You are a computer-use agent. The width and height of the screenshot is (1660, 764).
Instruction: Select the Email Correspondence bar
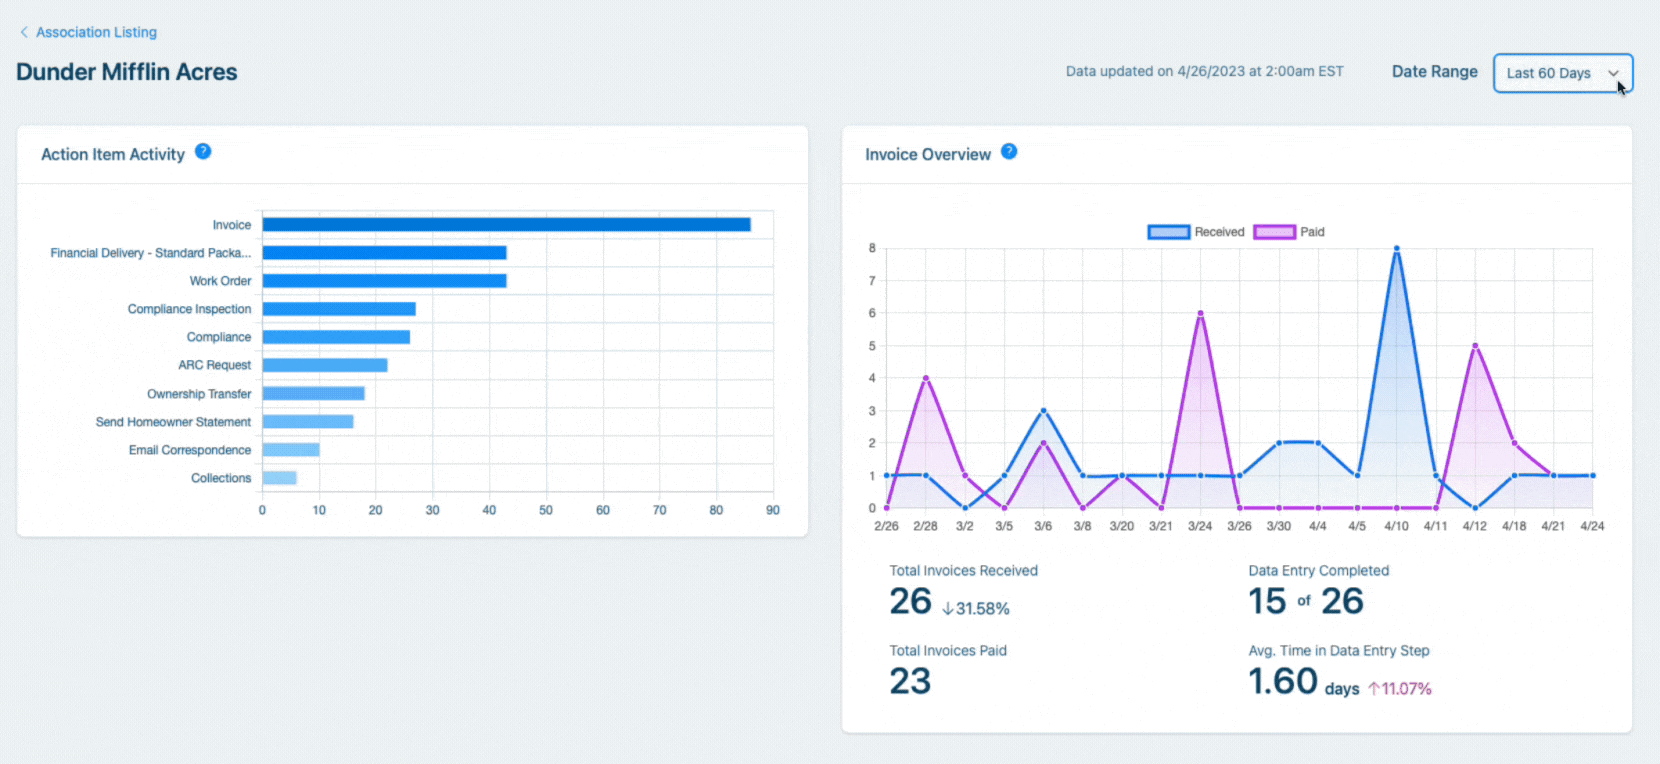tap(291, 450)
